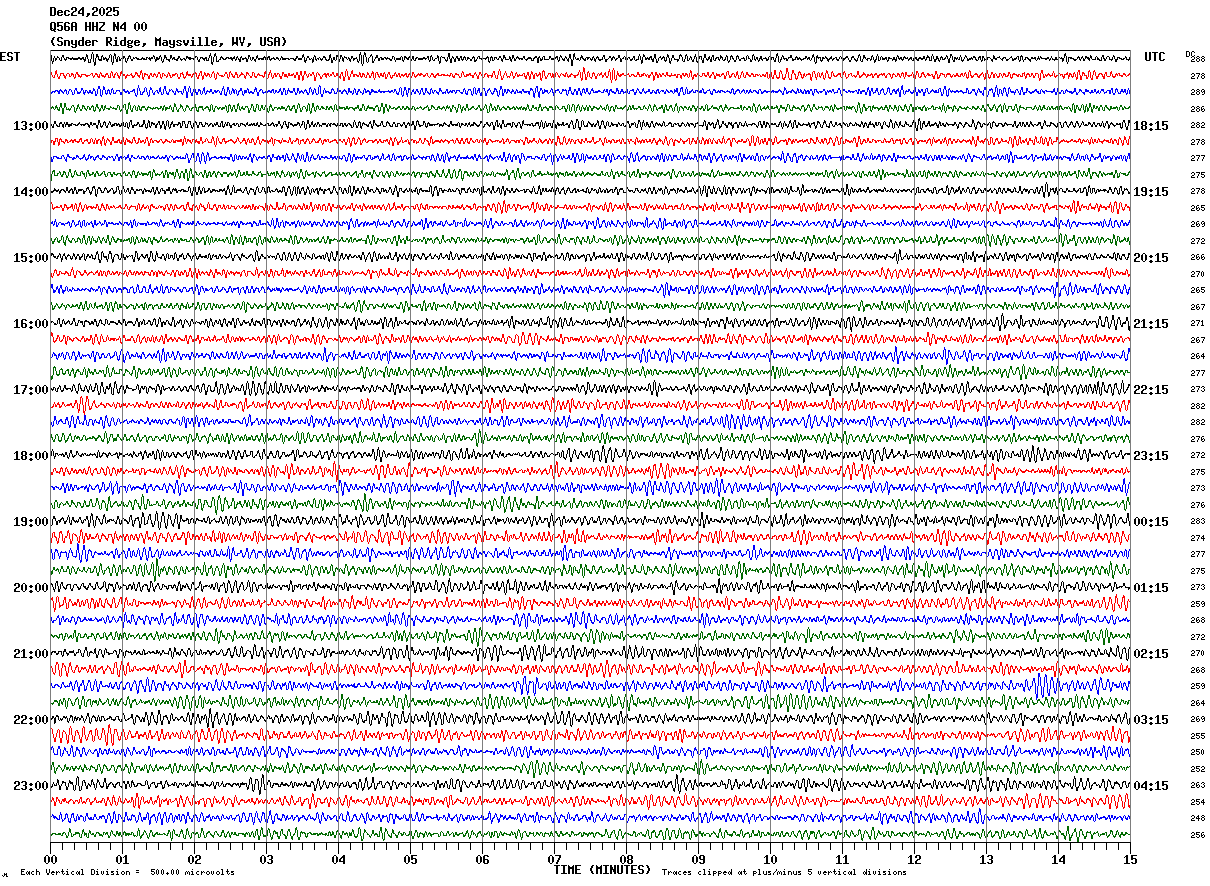1210x886 pixels.
Task: Click the DC offset value 289
Action: point(1198,93)
